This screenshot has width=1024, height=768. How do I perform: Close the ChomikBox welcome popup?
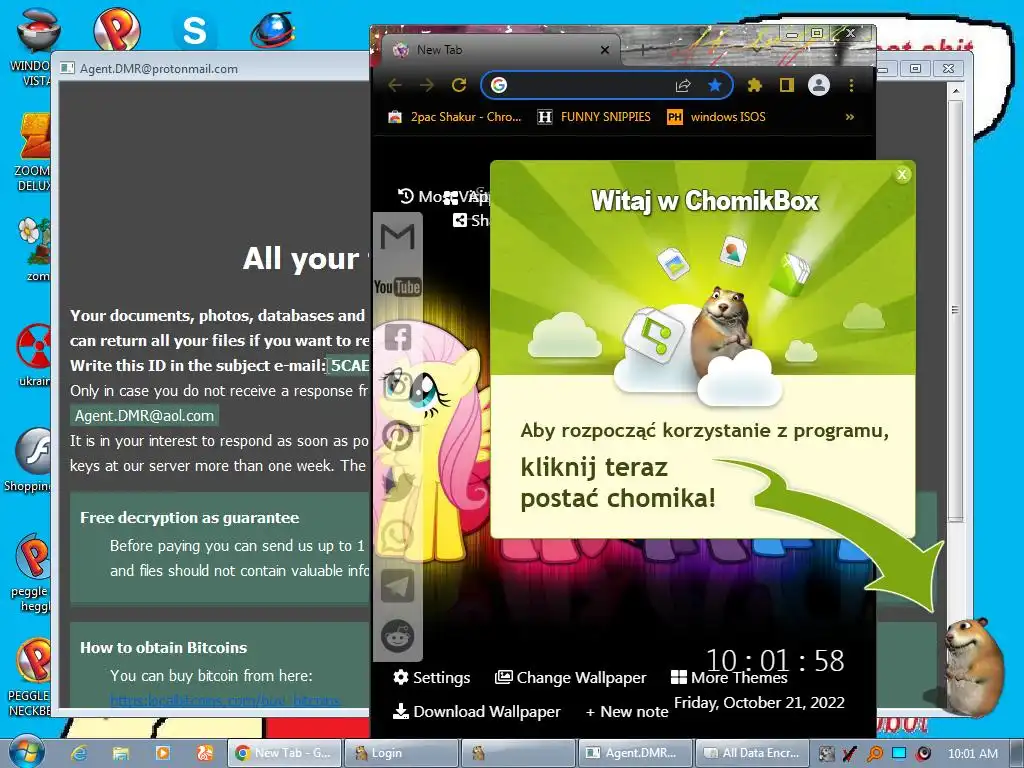(902, 174)
